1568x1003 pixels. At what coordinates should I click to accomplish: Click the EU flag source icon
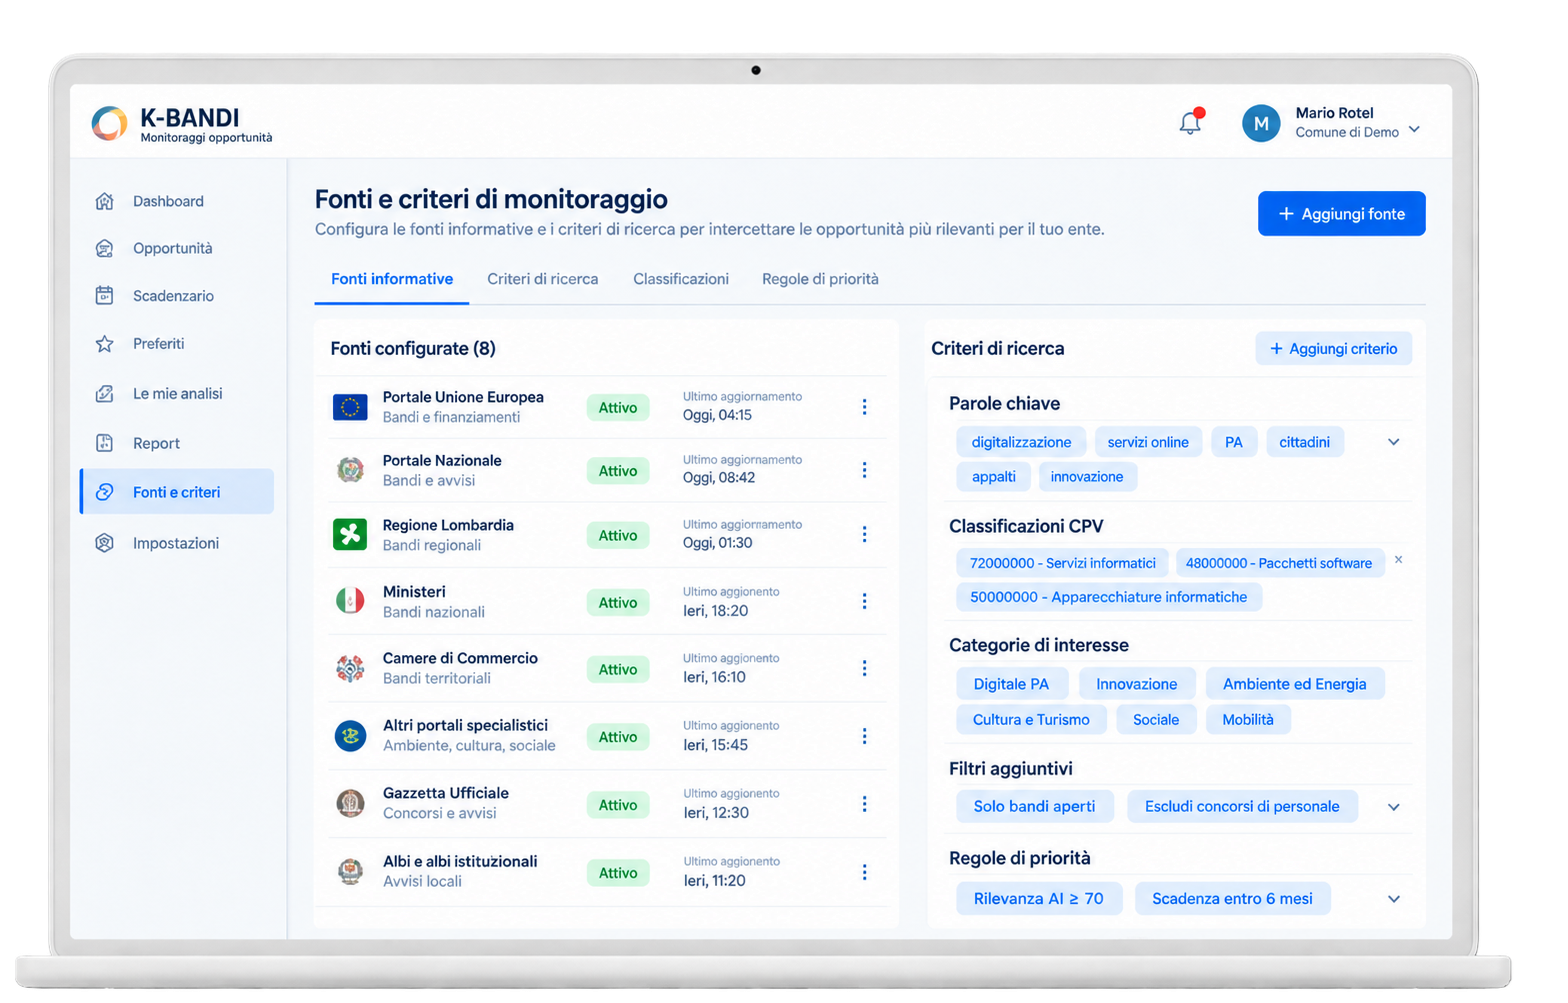click(350, 407)
